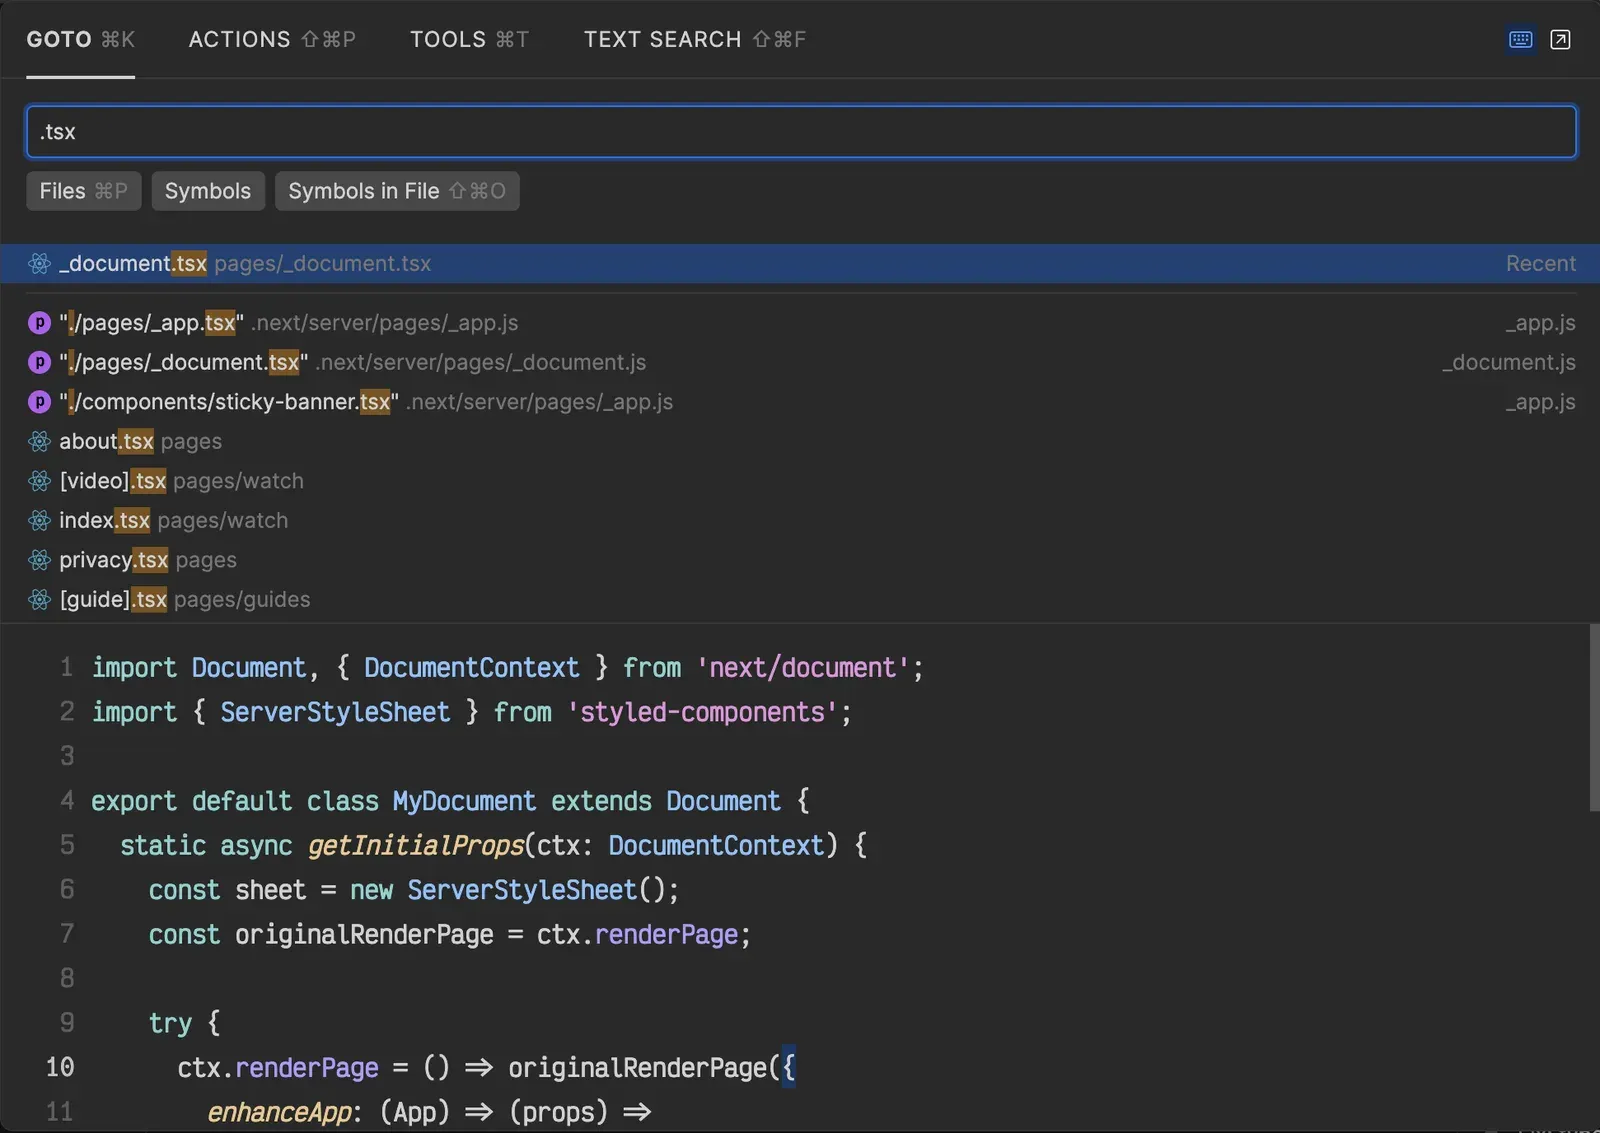Click the Recent label on first result
Viewport: 1600px width, 1133px height.
1540,263
